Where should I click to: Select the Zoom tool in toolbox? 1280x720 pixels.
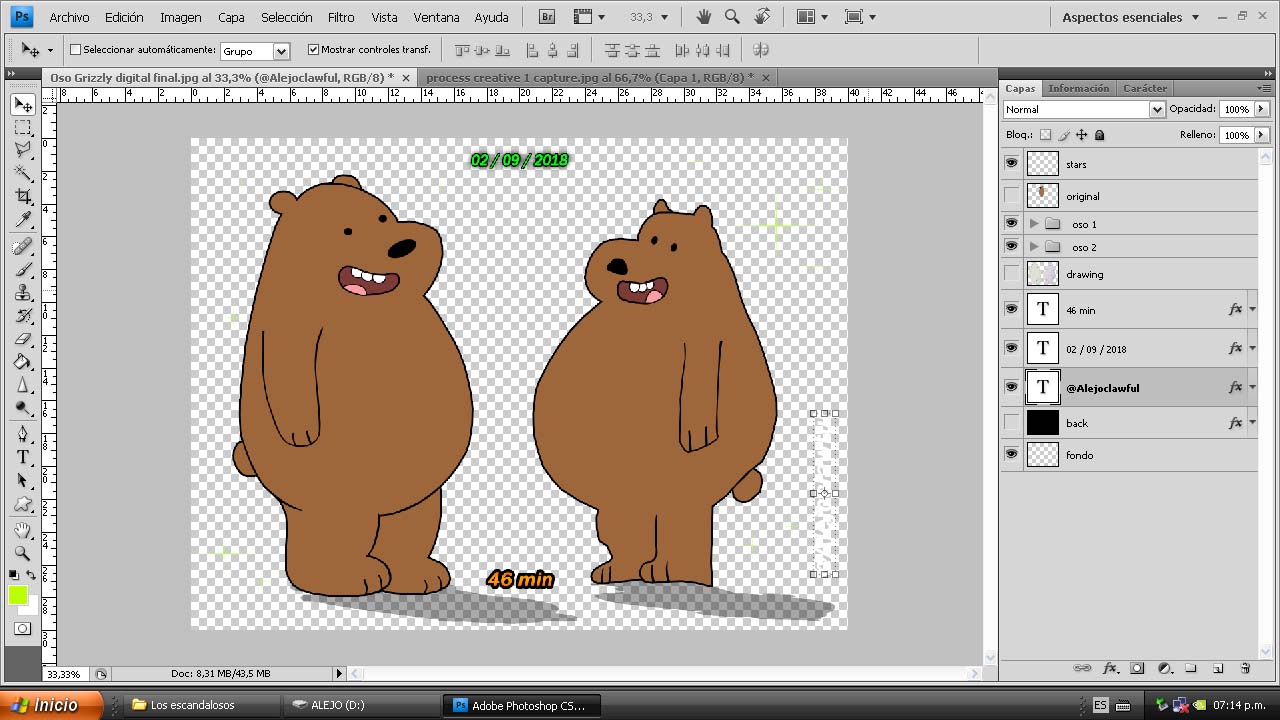(23, 553)
